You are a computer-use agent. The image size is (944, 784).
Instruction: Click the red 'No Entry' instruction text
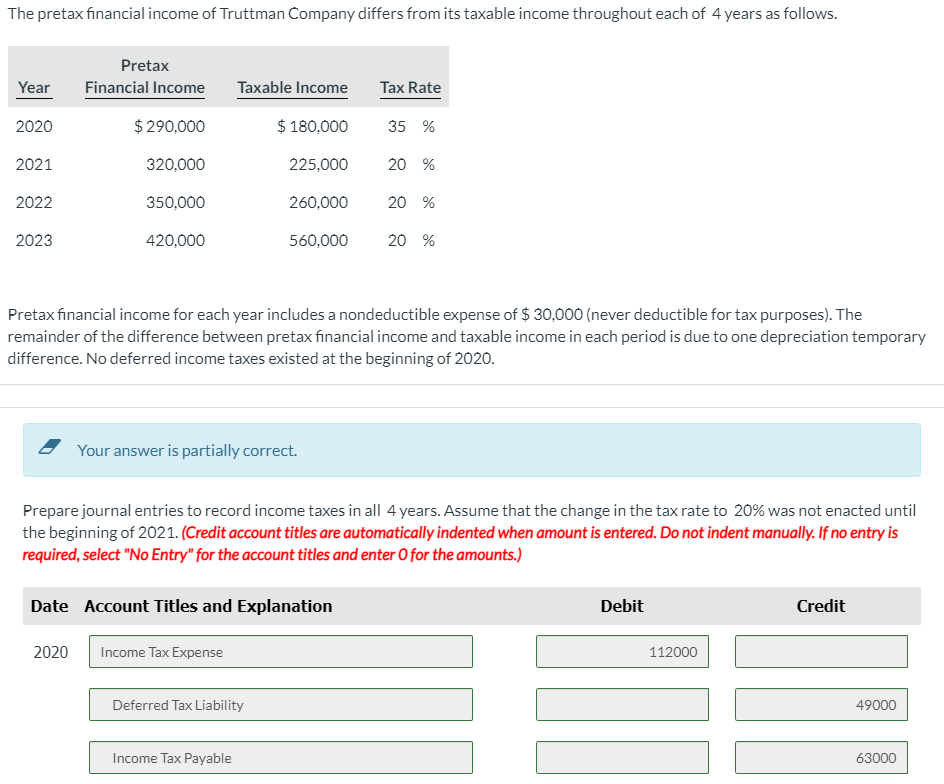pyautogui.click(x=460, y=544)
